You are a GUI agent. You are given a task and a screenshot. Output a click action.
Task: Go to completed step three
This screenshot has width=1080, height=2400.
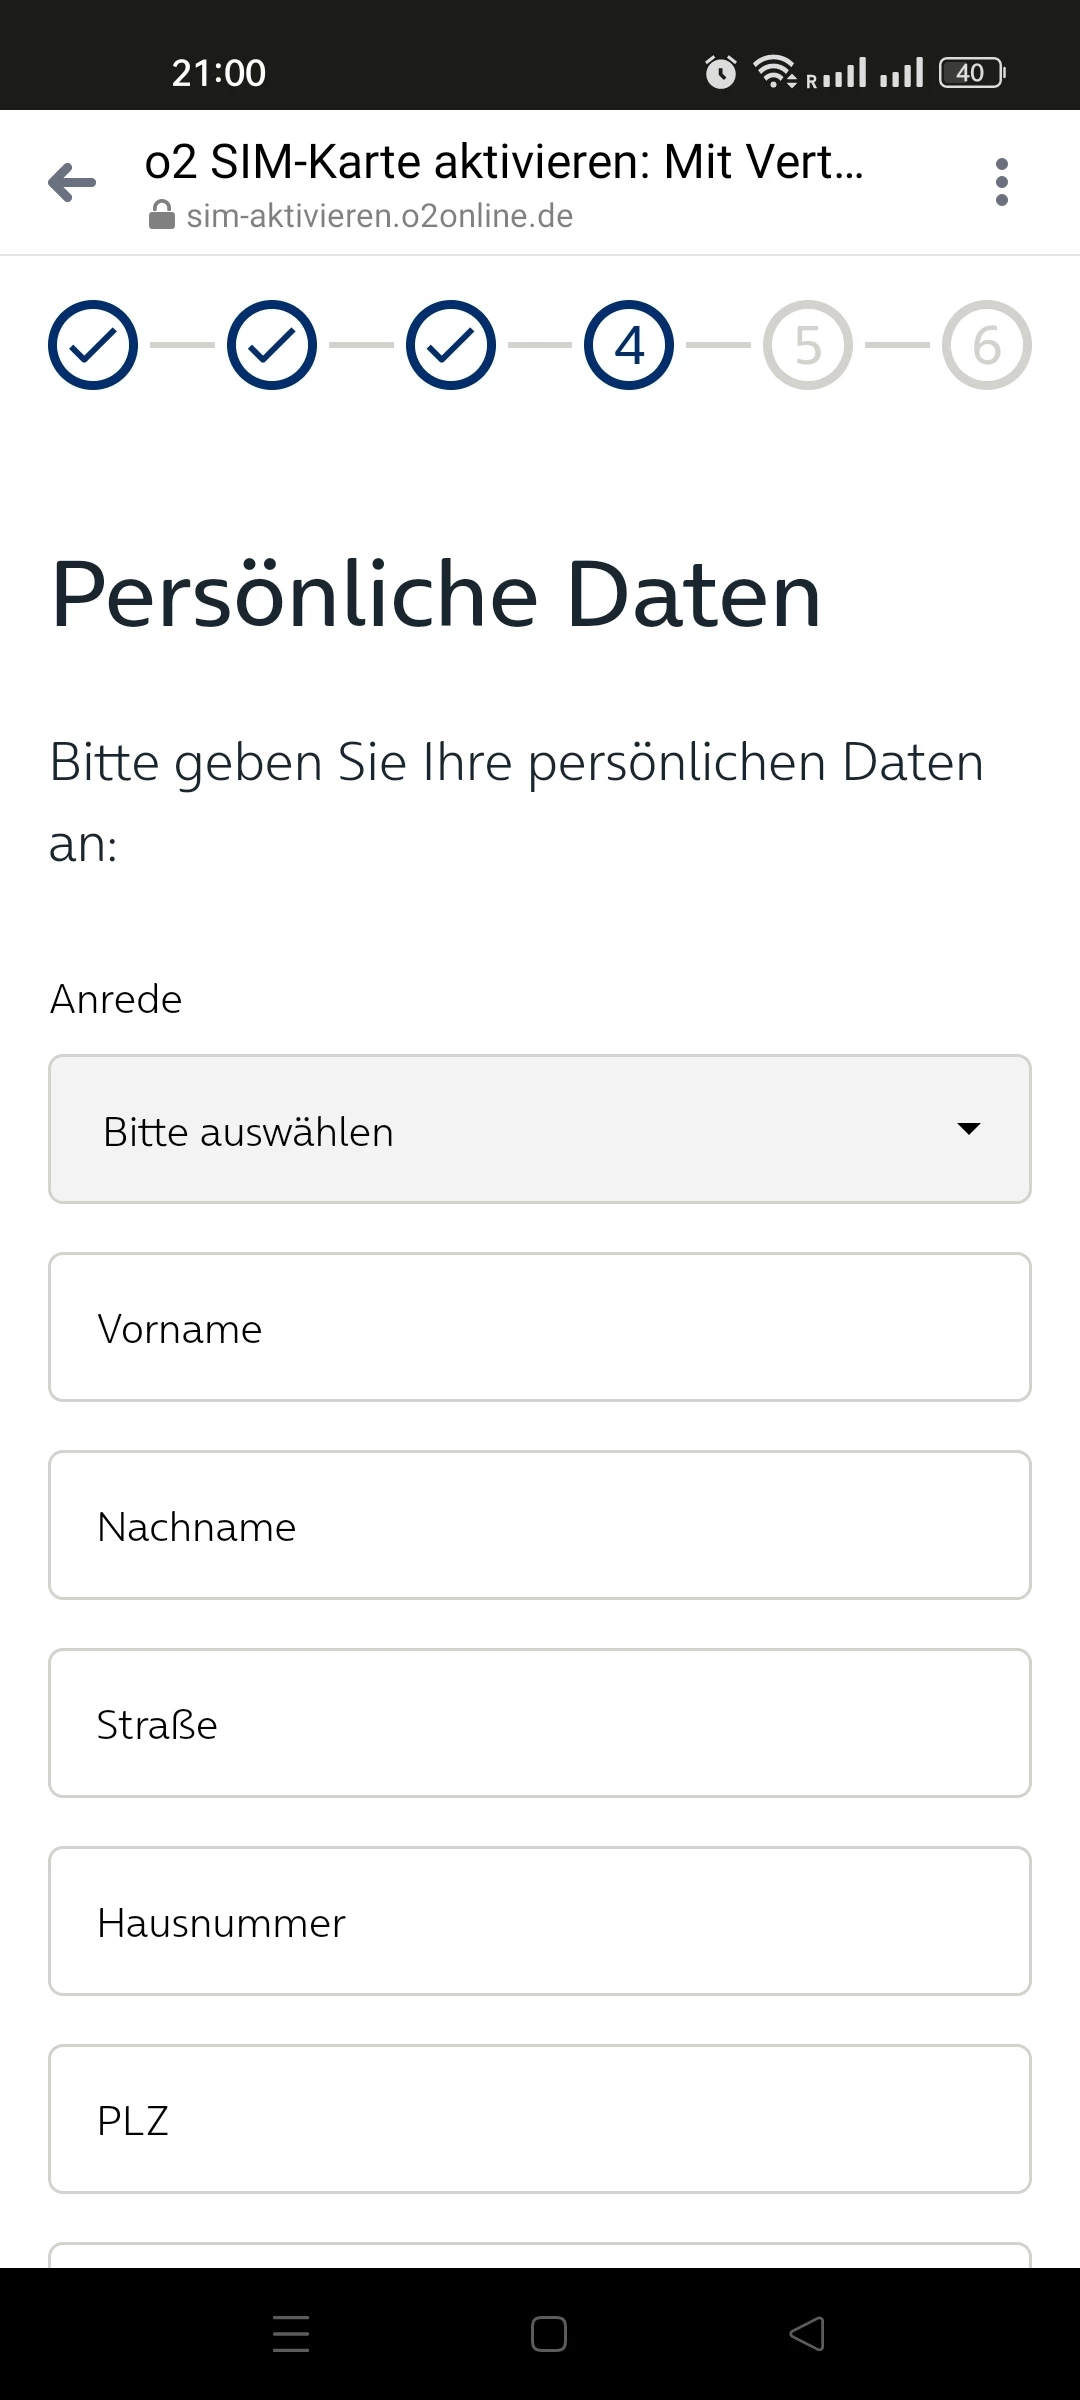(x=451, y=345)
